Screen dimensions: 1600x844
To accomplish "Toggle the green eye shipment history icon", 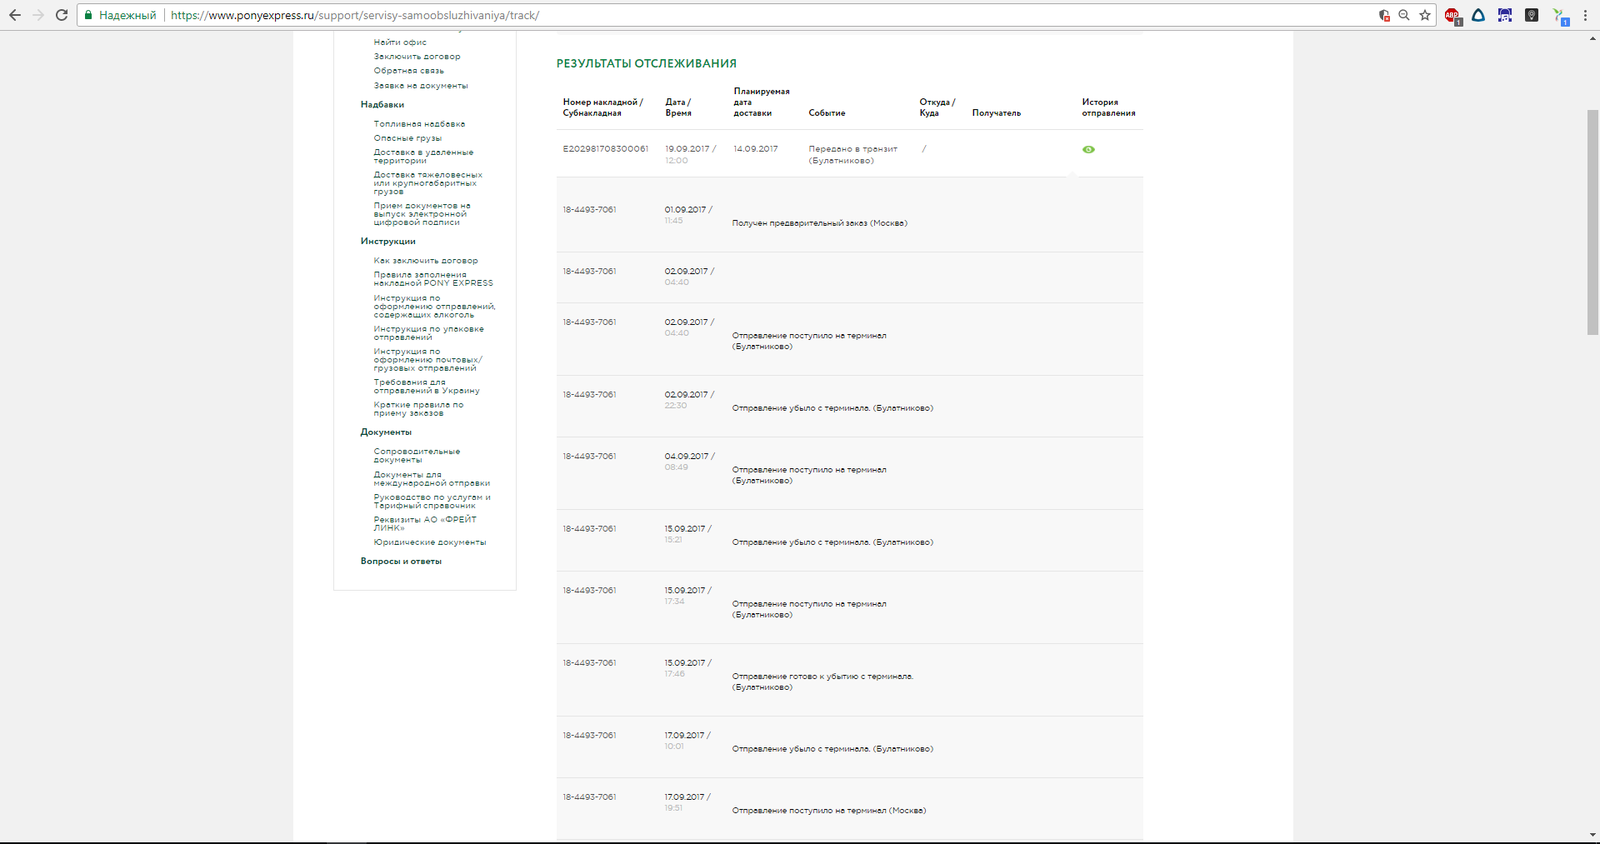I will click(x=1088, y=149).
